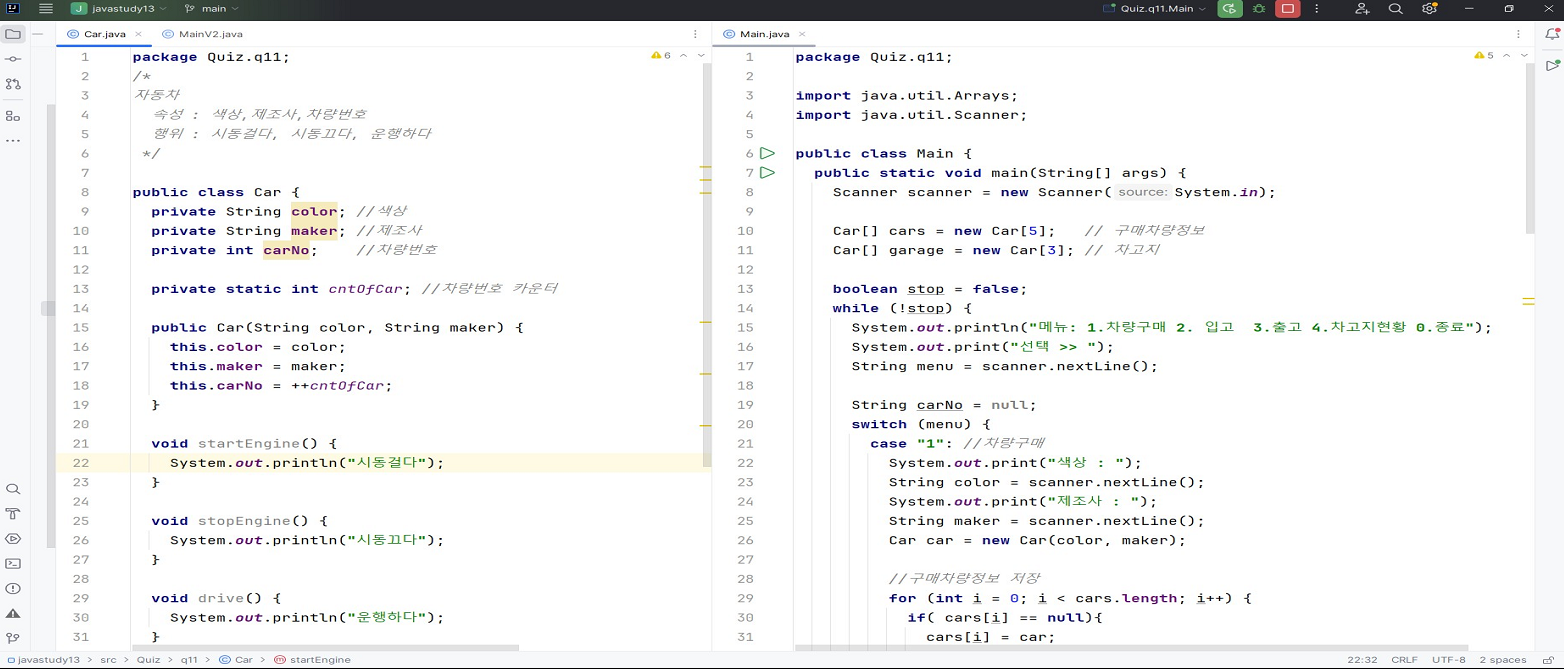
Task: Open the Build tool window hammer icon
Action: (x=13, y=514)
